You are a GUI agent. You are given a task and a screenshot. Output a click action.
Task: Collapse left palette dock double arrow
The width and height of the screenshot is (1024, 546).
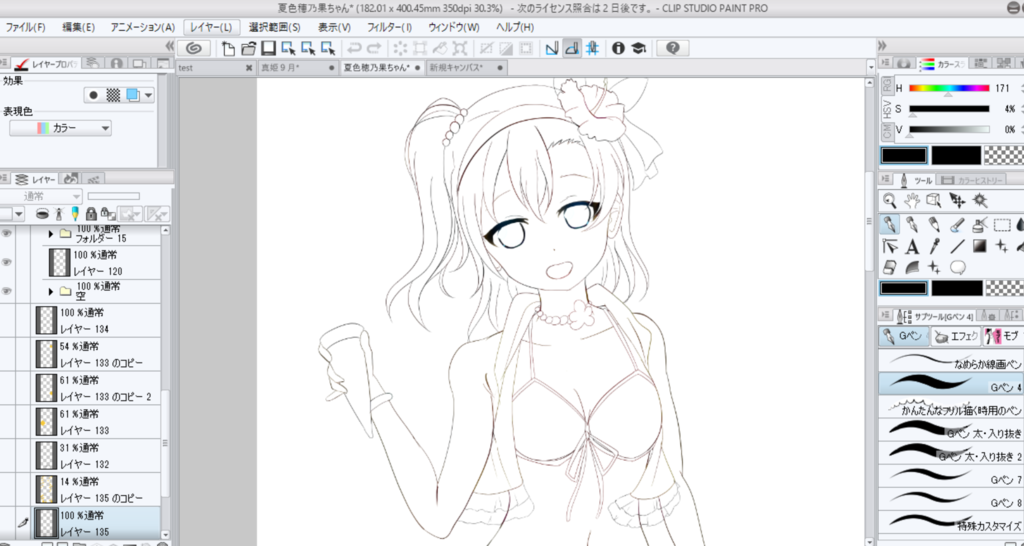click(170, 45)
